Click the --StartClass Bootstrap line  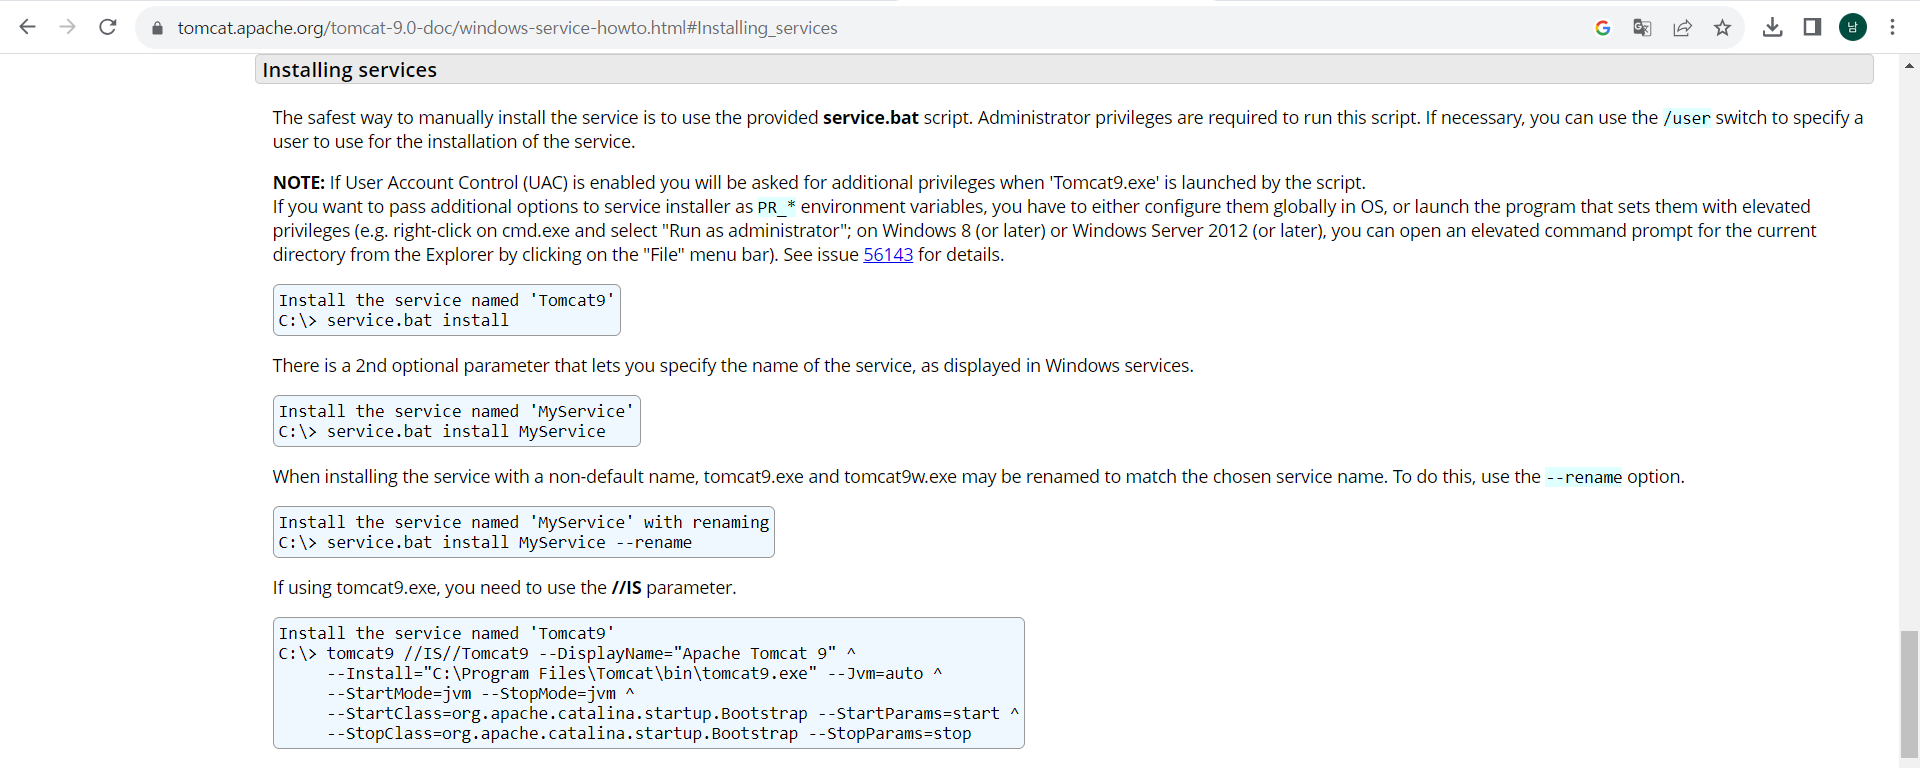coord(673,713)
